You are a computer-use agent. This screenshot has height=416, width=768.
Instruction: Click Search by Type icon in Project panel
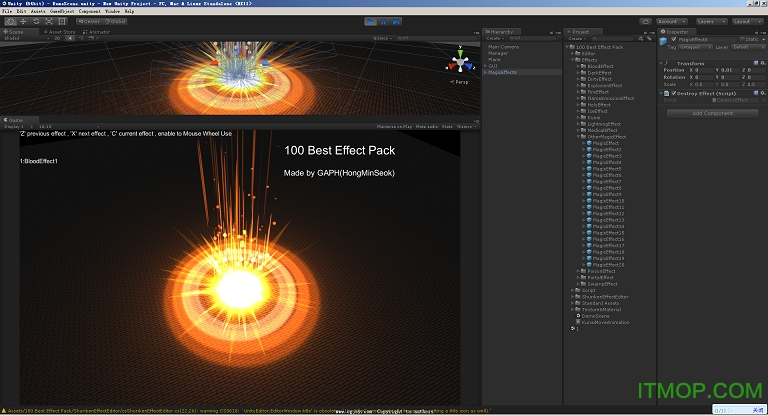640,38
